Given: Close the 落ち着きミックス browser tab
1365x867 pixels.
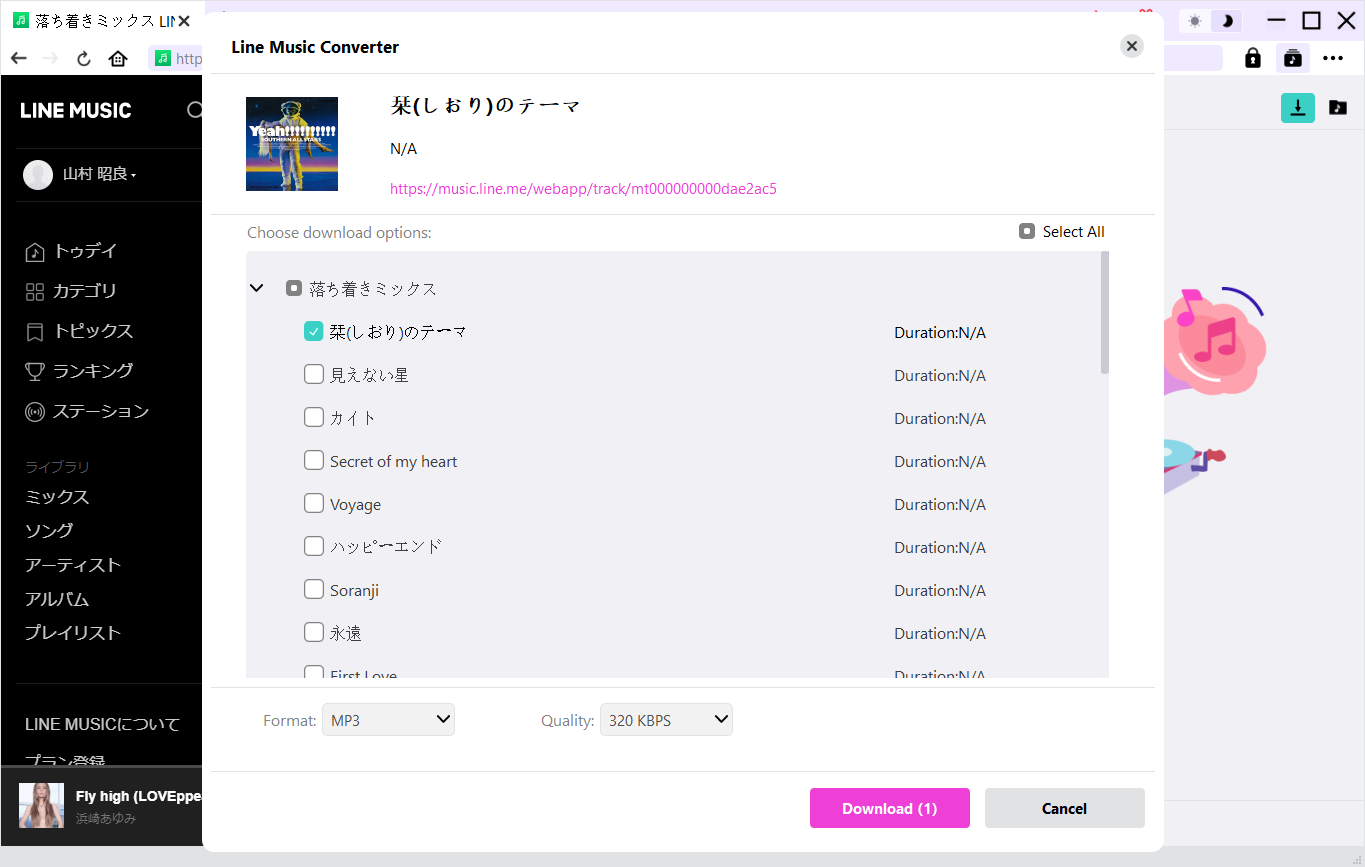Looking at the screenshot, I should (x=184, y=21).
